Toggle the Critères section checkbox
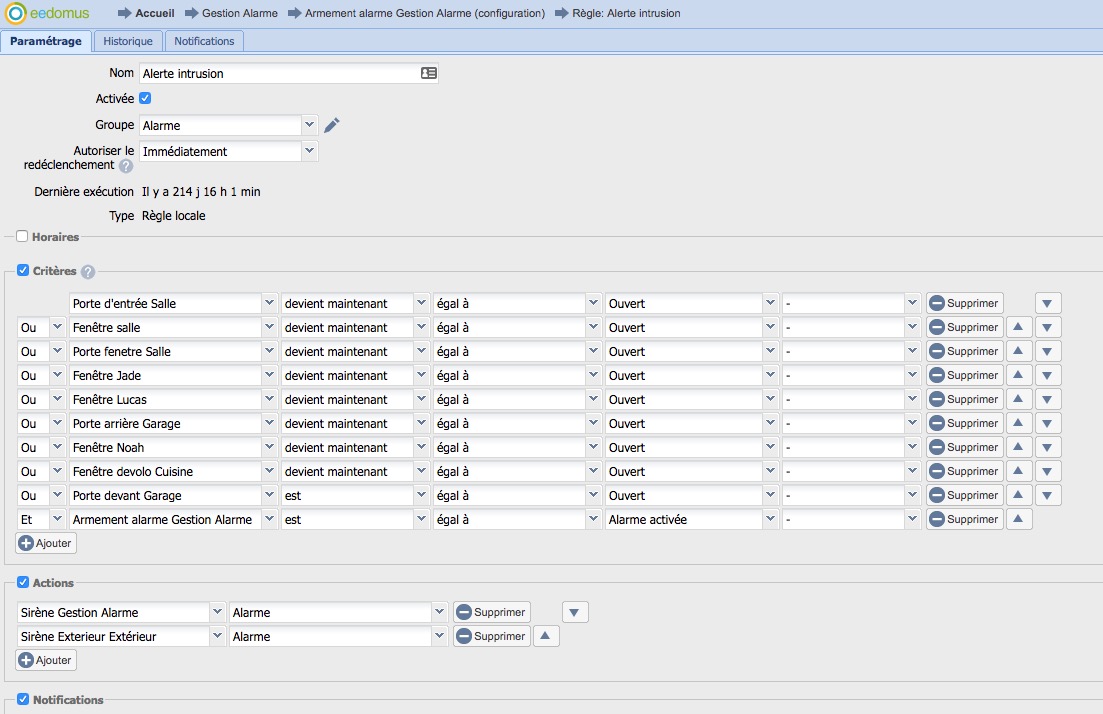Image resolution: width=1103 pixels, height=714 pixels. tap(23, 270)
